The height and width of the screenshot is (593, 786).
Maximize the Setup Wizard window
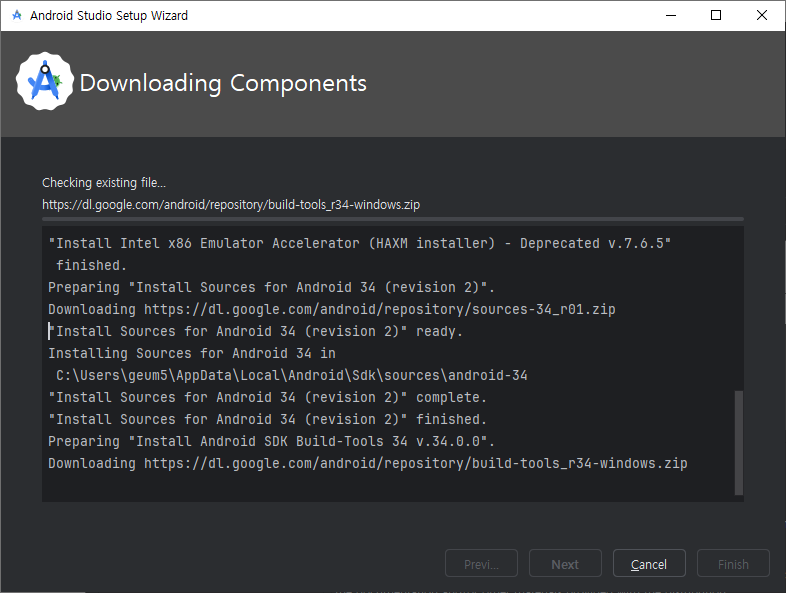[716, 16]
